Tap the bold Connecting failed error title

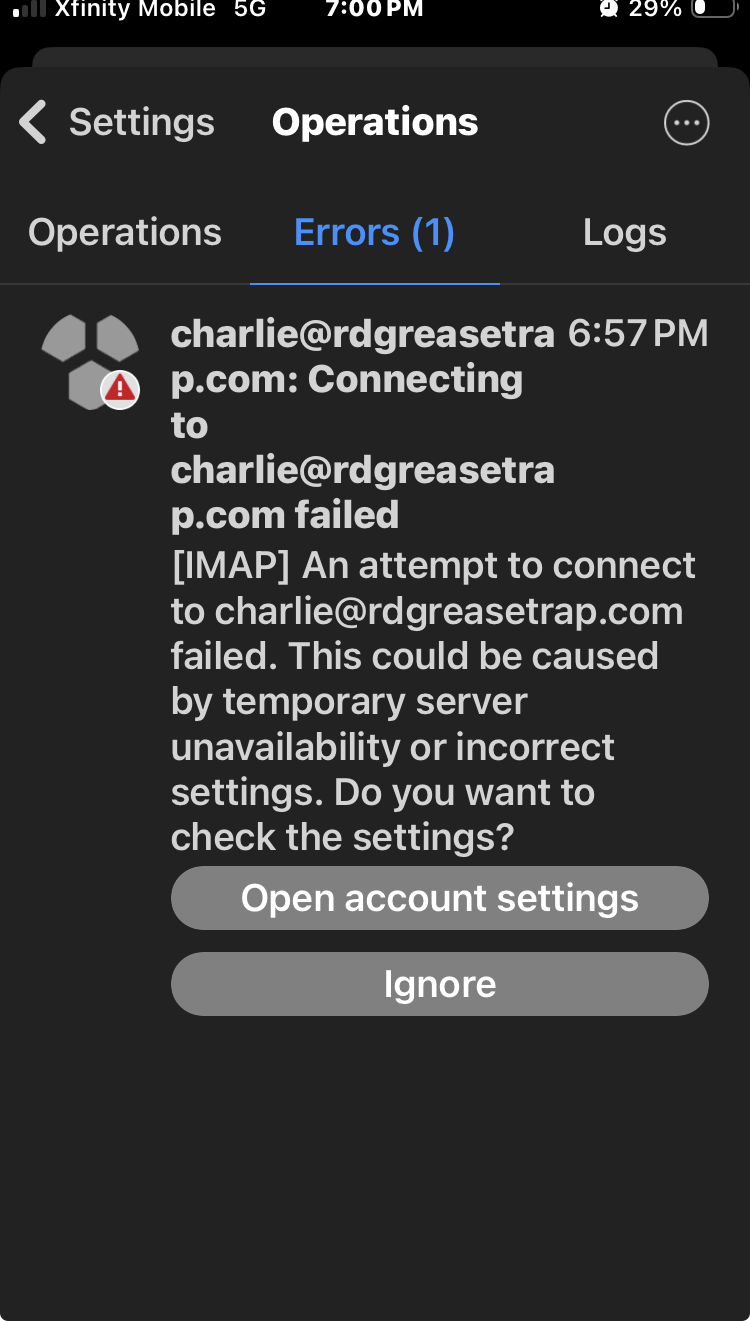point(363,424)
